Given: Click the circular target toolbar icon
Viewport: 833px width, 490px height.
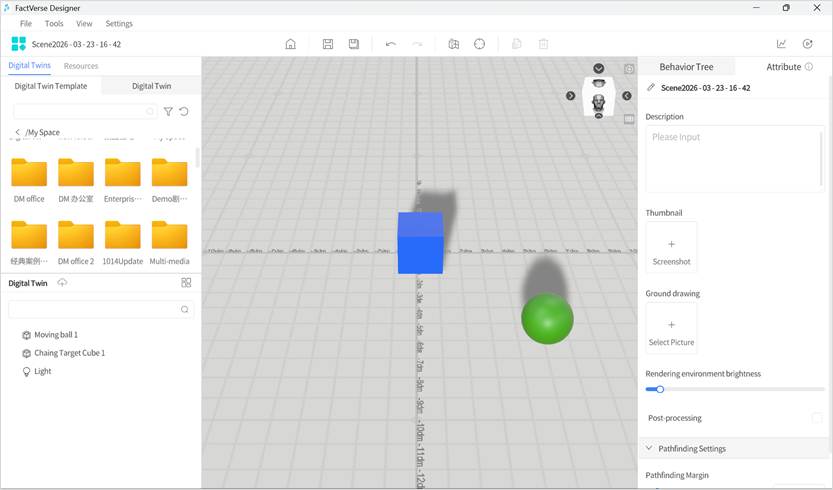Looking at the screenshot, I should (479, 44).
